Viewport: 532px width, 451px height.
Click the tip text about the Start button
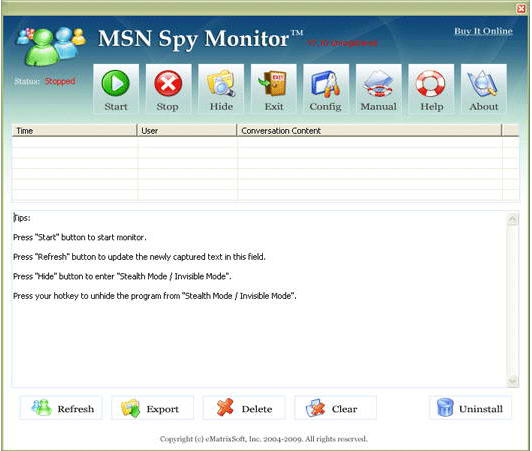(80, 237)
